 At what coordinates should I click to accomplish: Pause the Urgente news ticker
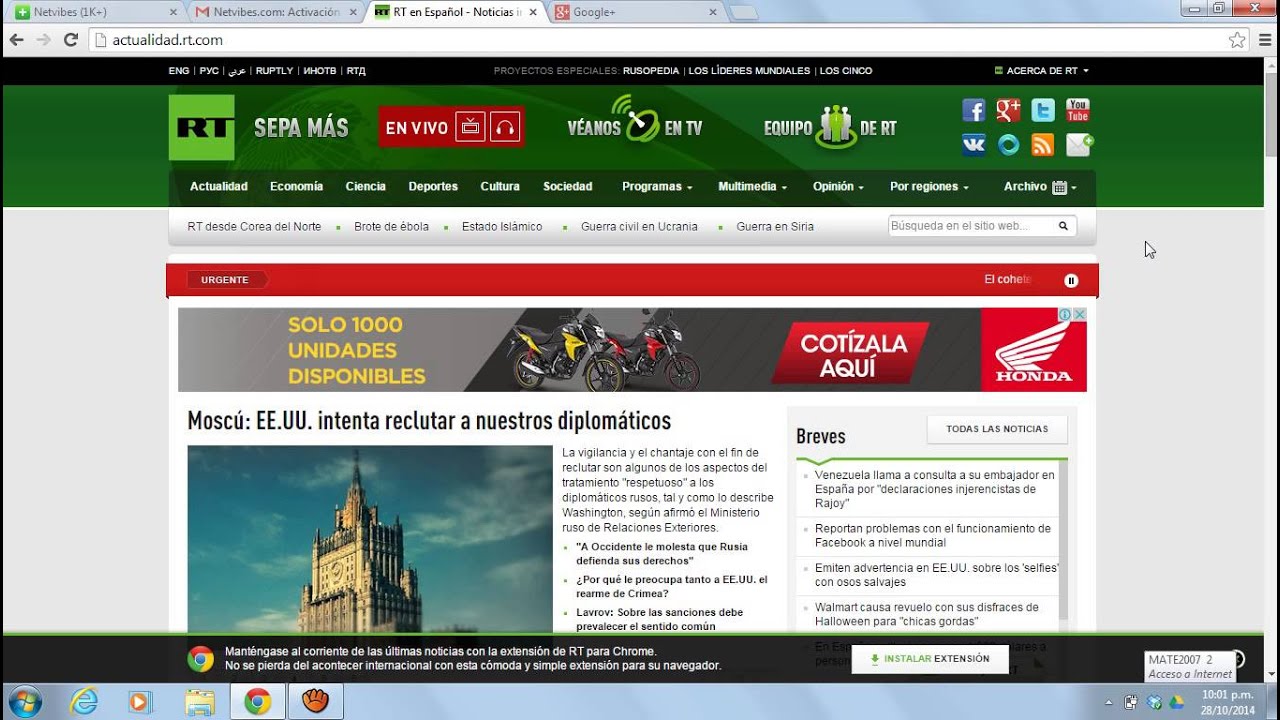click(x=1071, y=280)
